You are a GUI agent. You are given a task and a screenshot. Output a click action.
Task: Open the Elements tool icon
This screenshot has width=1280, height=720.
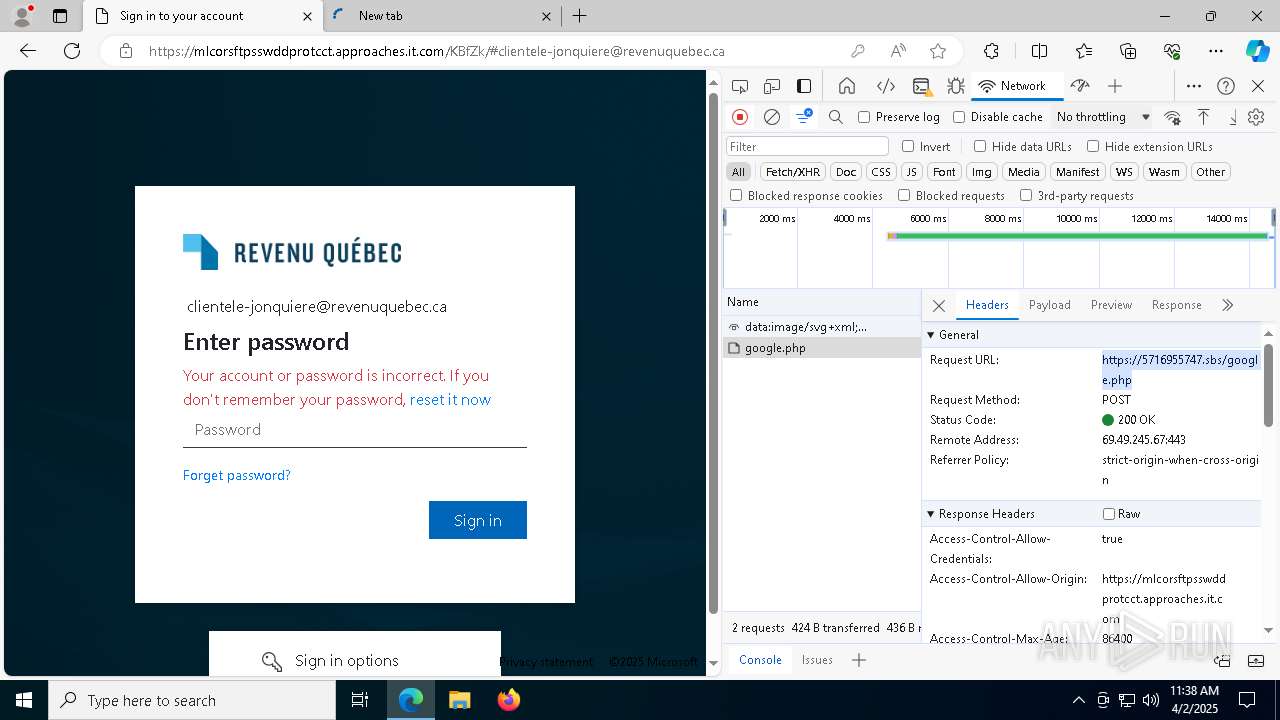point(885,86)
